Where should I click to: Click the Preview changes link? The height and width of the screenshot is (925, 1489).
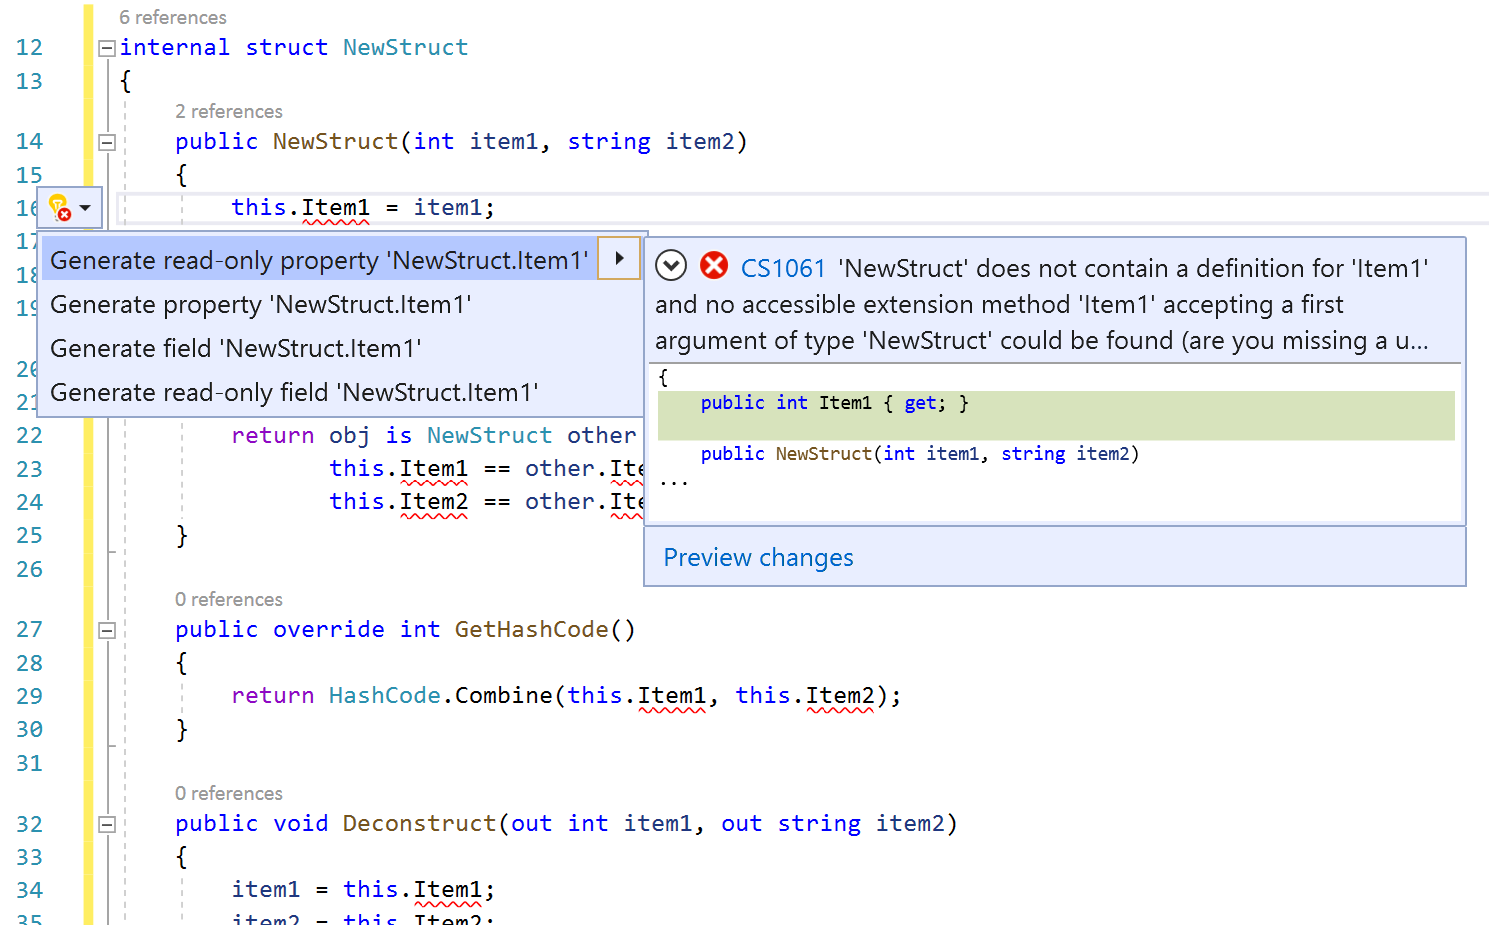click(757, 557)
